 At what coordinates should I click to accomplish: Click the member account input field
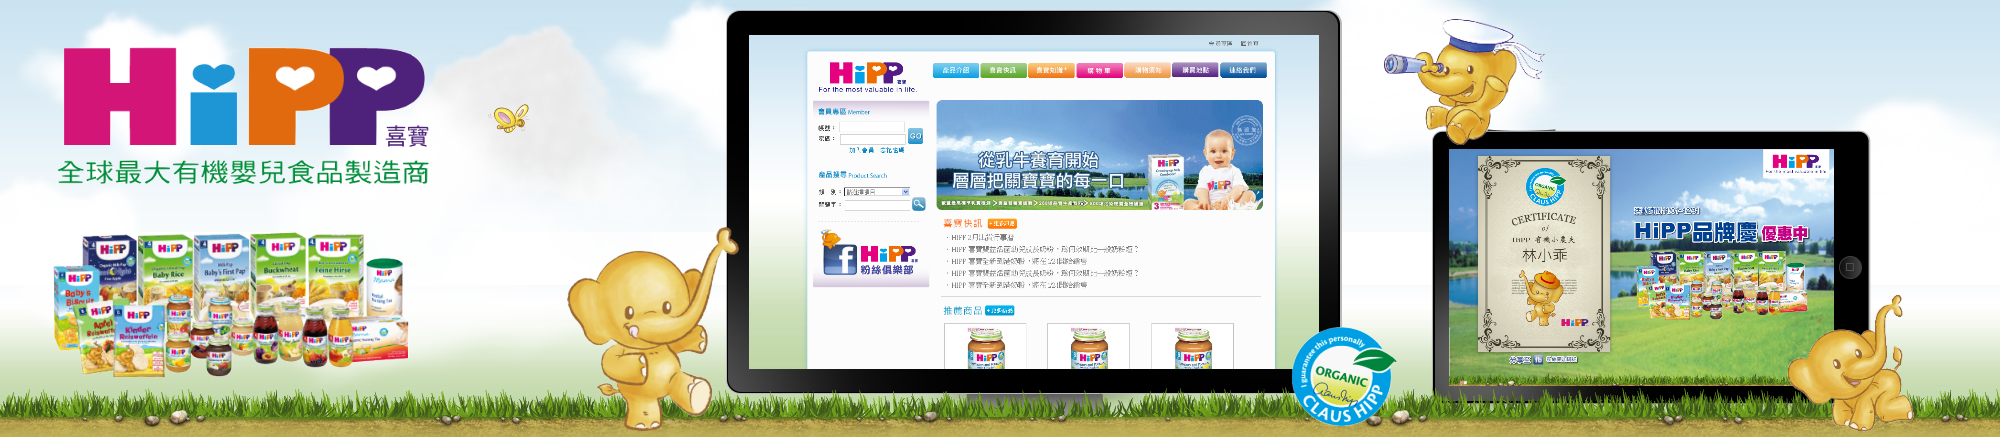871,128
